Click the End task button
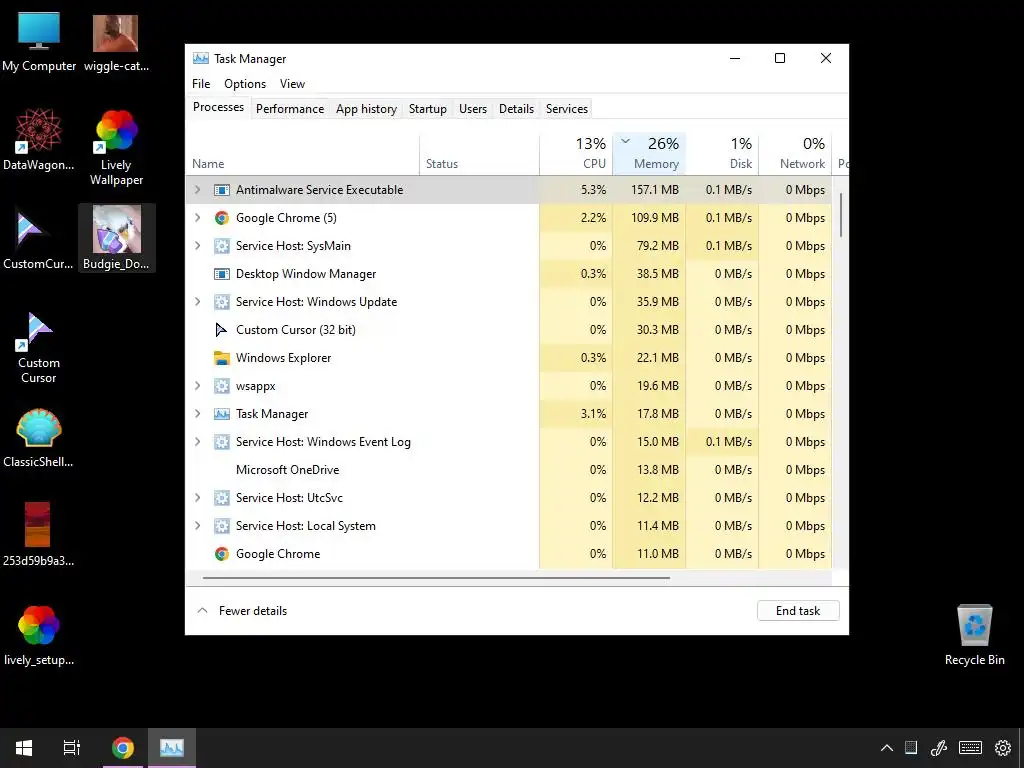This screenshot has height=768, width=1024. (798, 611)
